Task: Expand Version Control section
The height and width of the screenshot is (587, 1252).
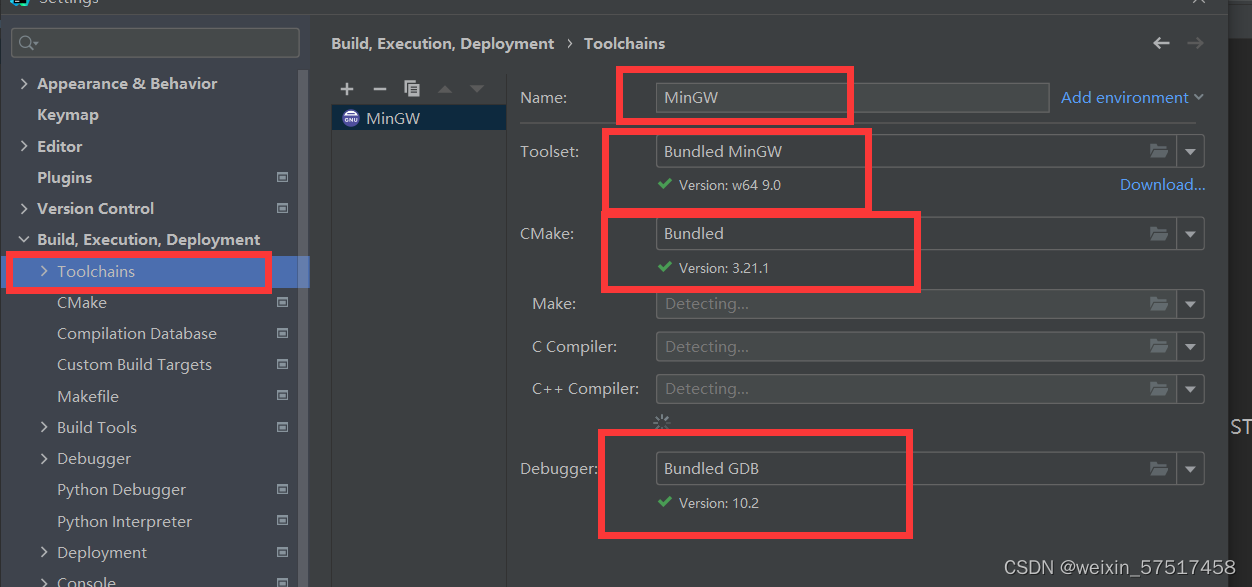Action: [24, 208]
